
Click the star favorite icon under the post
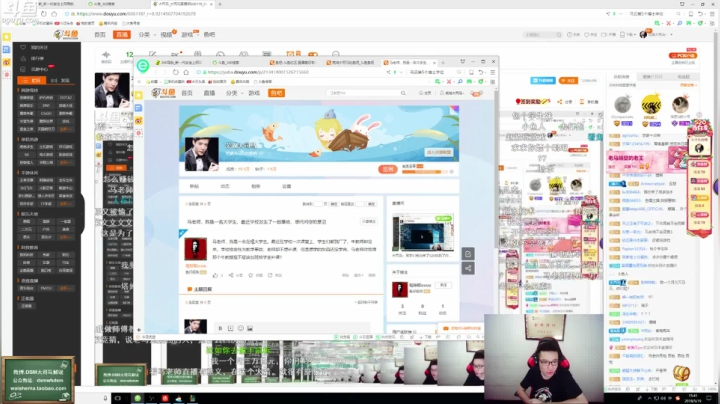[x=251, y=275]
